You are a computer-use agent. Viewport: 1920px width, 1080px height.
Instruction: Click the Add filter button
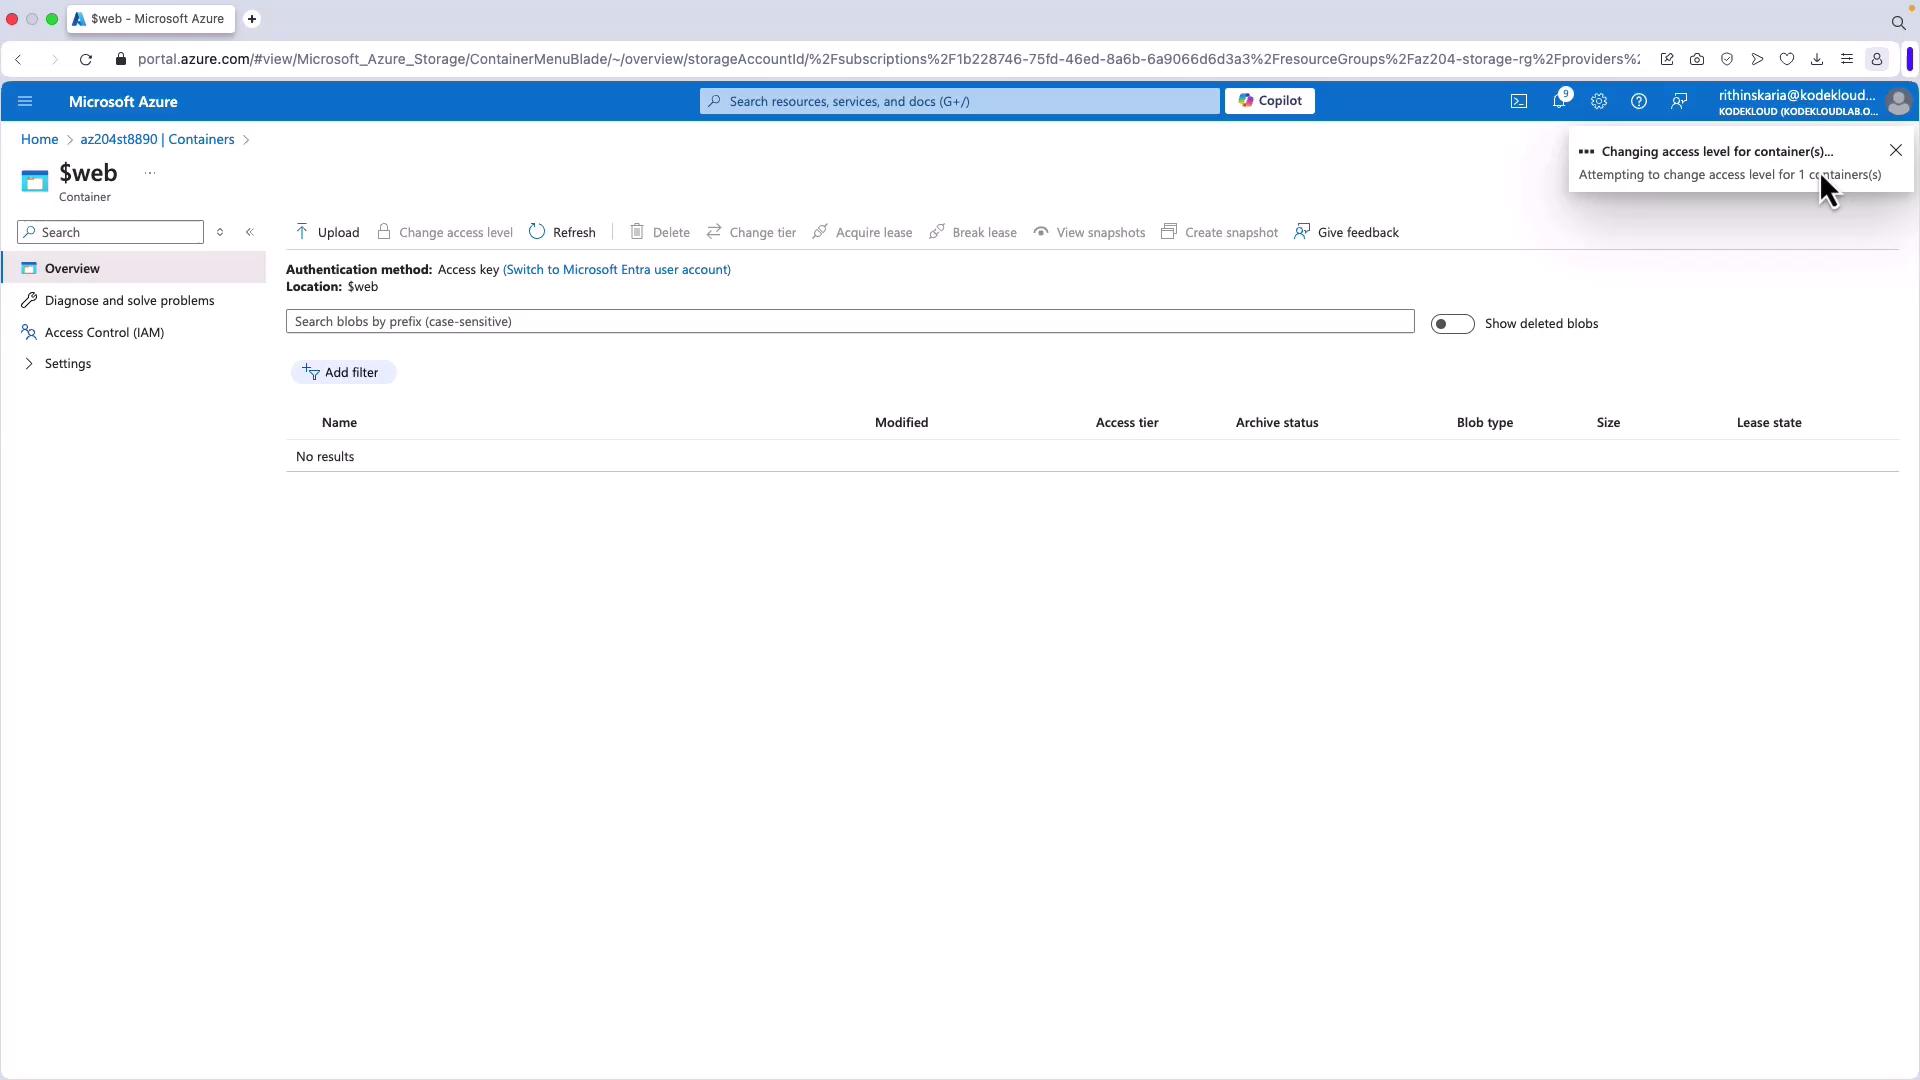pyautogui.click(x=342, y=372)
